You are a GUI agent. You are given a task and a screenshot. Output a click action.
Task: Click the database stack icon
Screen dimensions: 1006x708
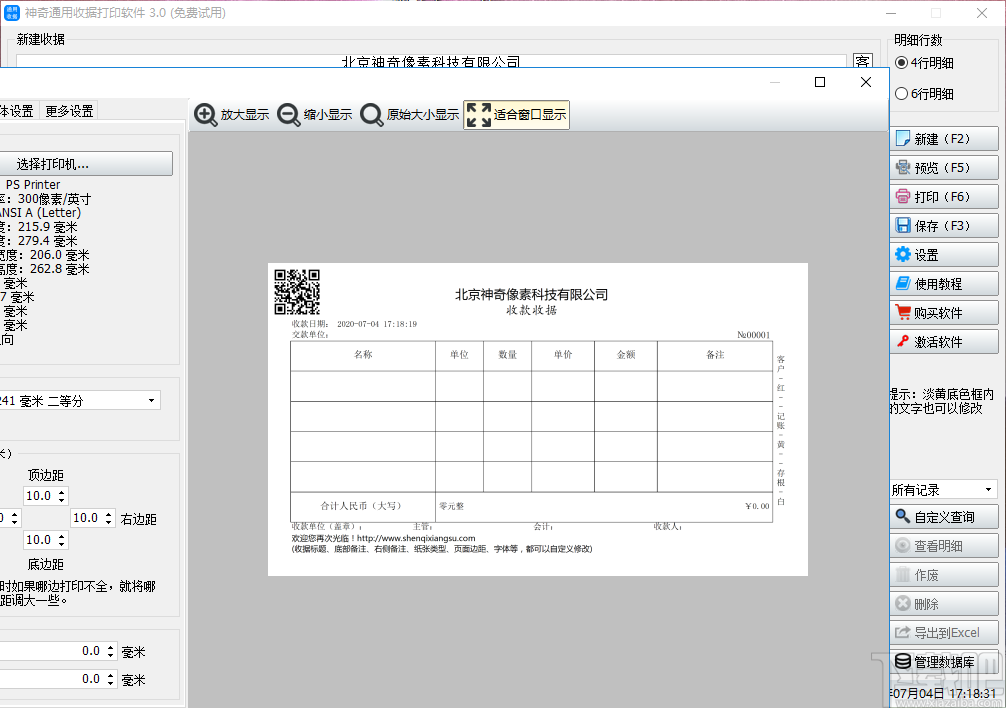click(903, 661)
